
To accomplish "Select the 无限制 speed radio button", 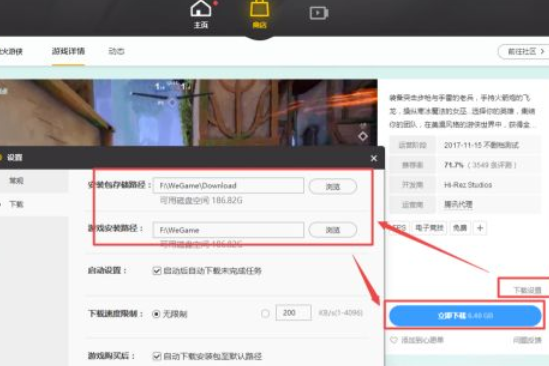I will click(156, 314).
